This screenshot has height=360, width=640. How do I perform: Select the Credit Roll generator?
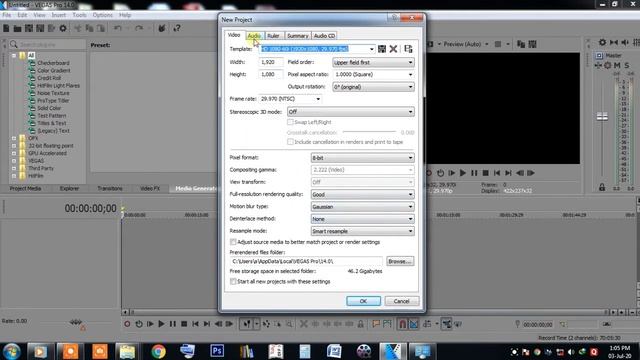pos(49,78)
